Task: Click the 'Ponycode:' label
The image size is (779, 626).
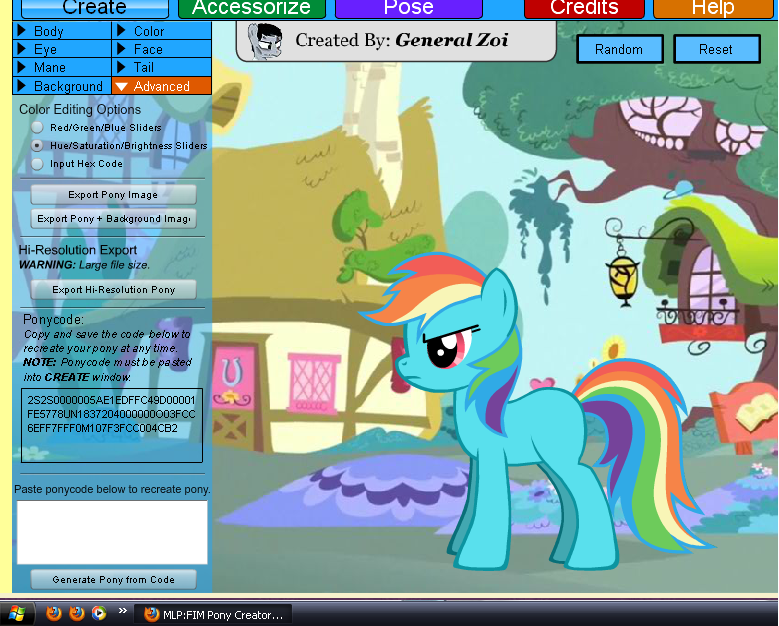Action: pyautogui.click(x=54, y=319)
